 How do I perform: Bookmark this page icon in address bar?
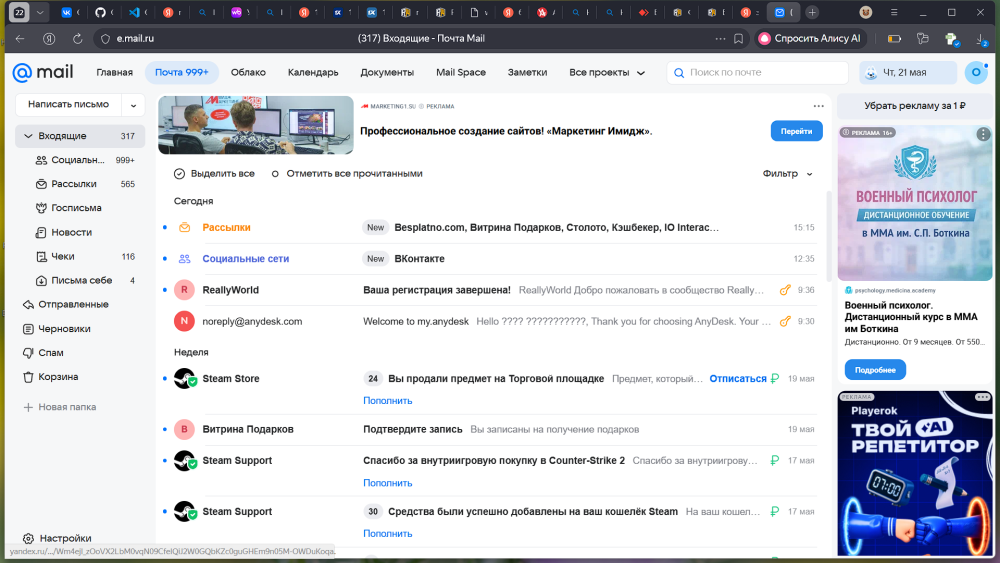pos(739,38)
